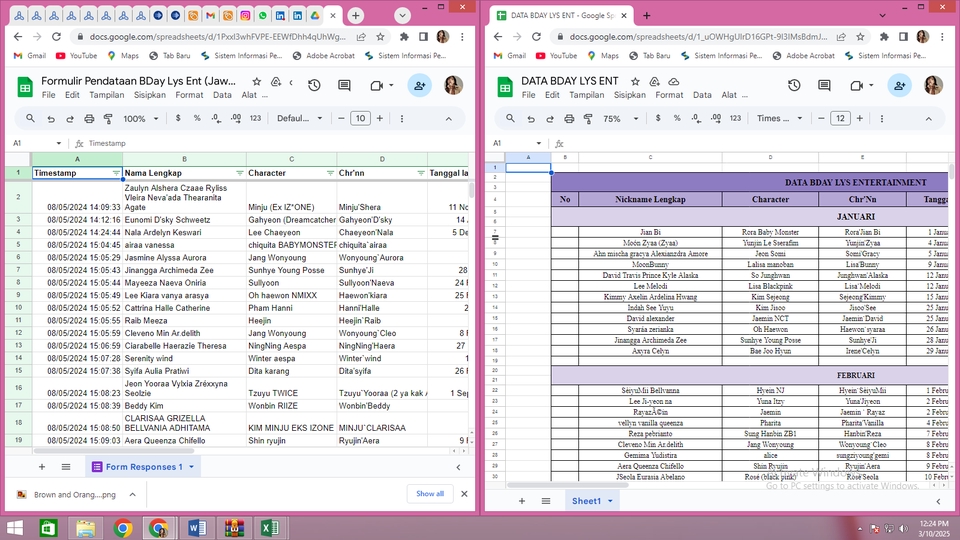
Task: Open comments panel in left Formulir window
Action: [344, 86]
